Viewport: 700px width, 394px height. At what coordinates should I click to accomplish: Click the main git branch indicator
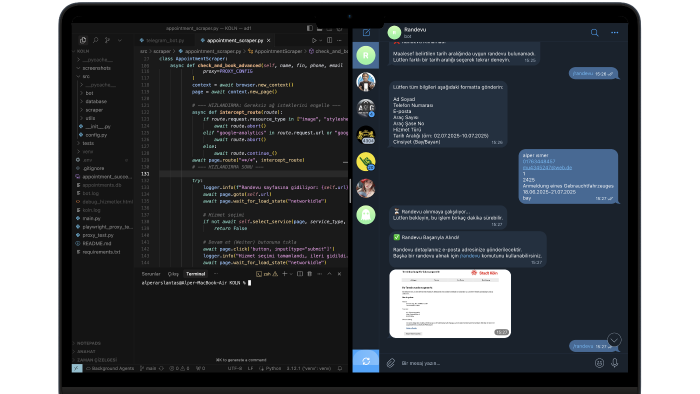(x=148, y=369)
